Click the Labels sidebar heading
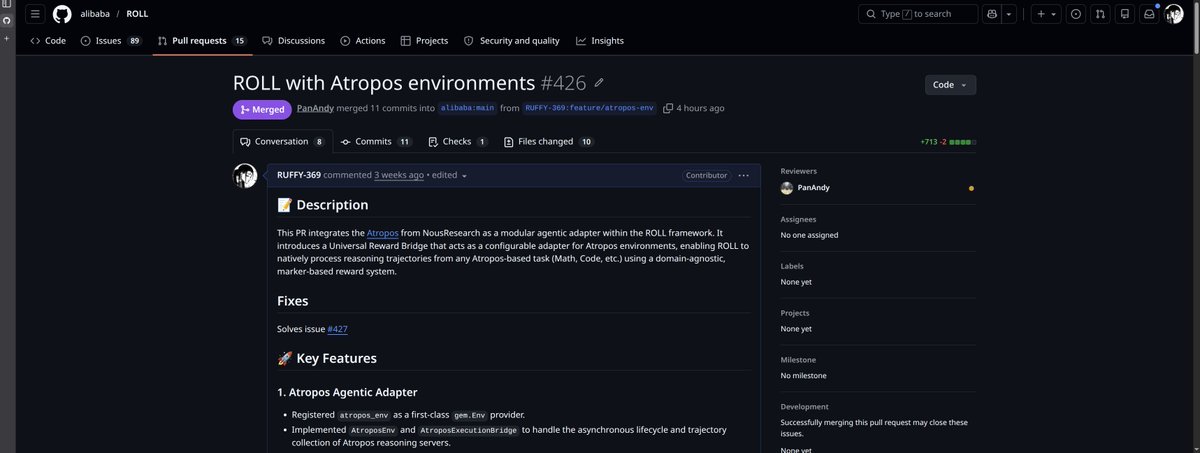 [793, 266]
